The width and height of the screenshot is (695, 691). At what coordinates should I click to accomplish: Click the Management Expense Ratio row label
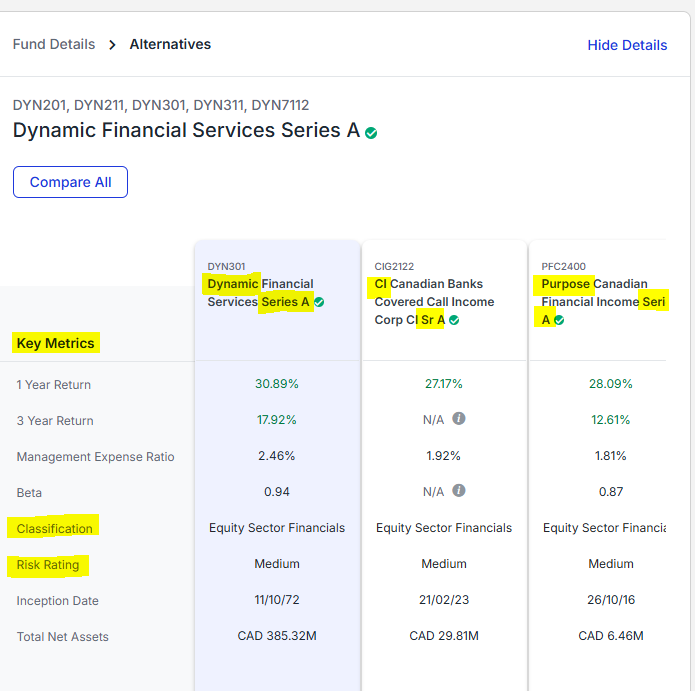(x=95, y=457)
